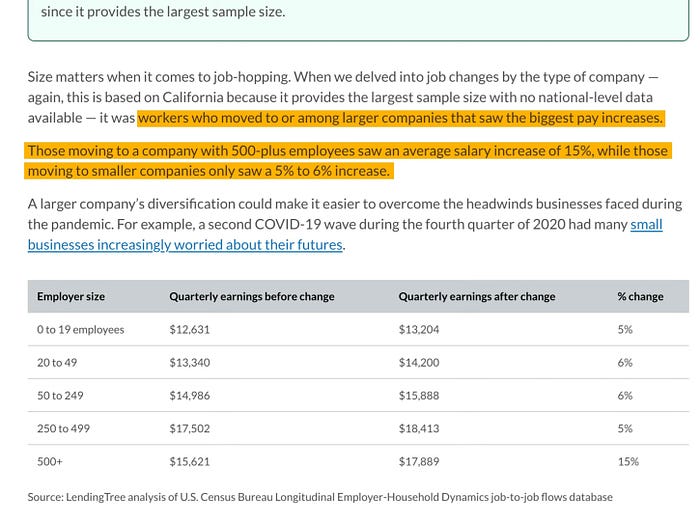Click highlighted text about biggest pay increases

(400, 118)
